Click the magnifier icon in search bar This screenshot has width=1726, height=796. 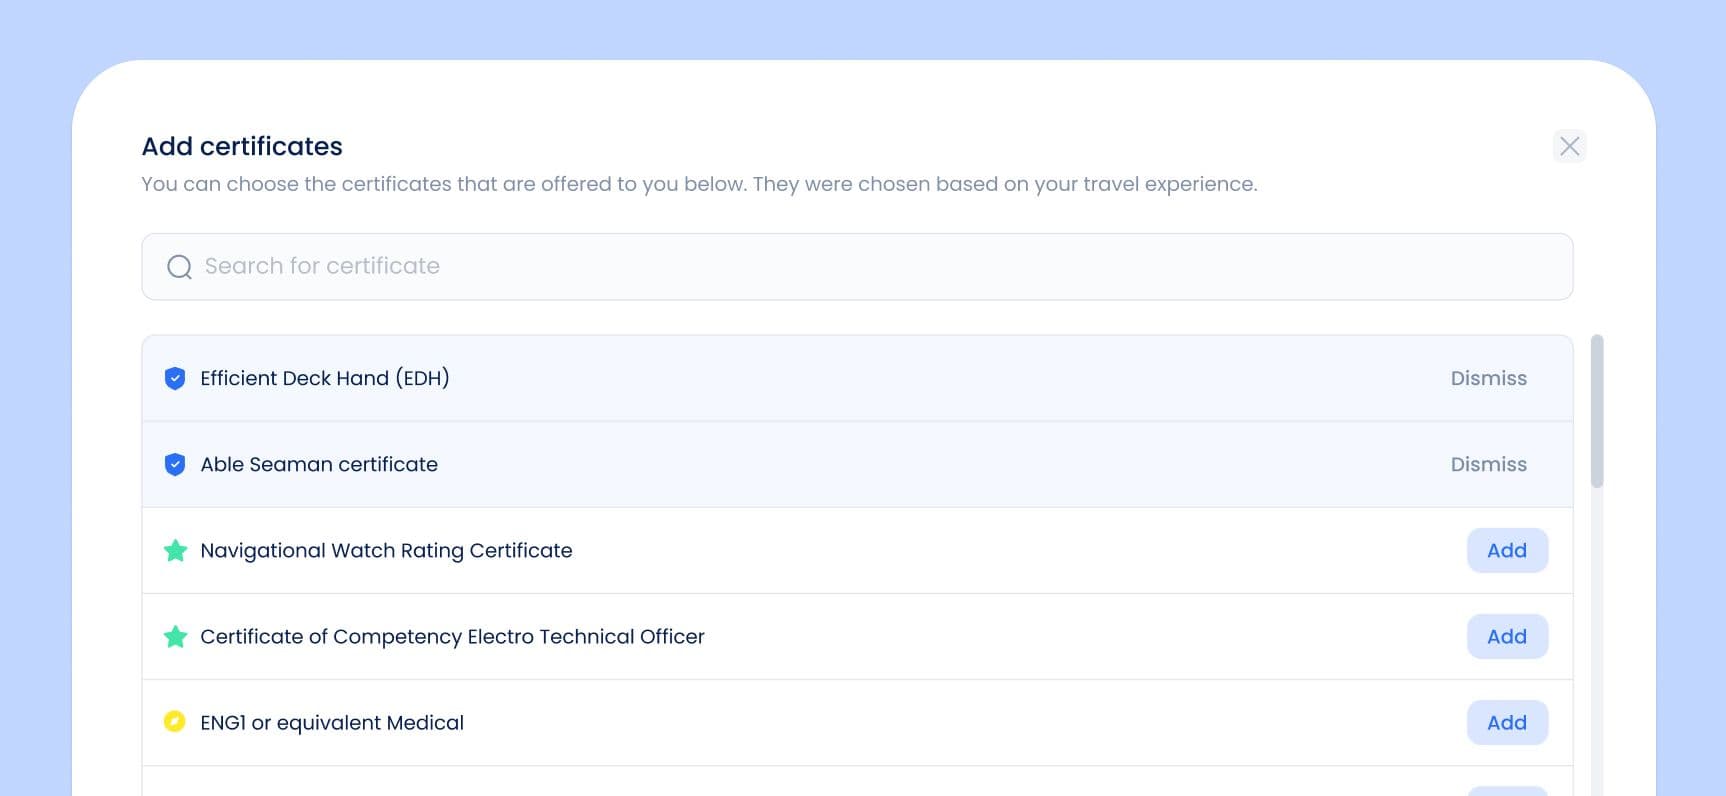click(x=179, y=267)
